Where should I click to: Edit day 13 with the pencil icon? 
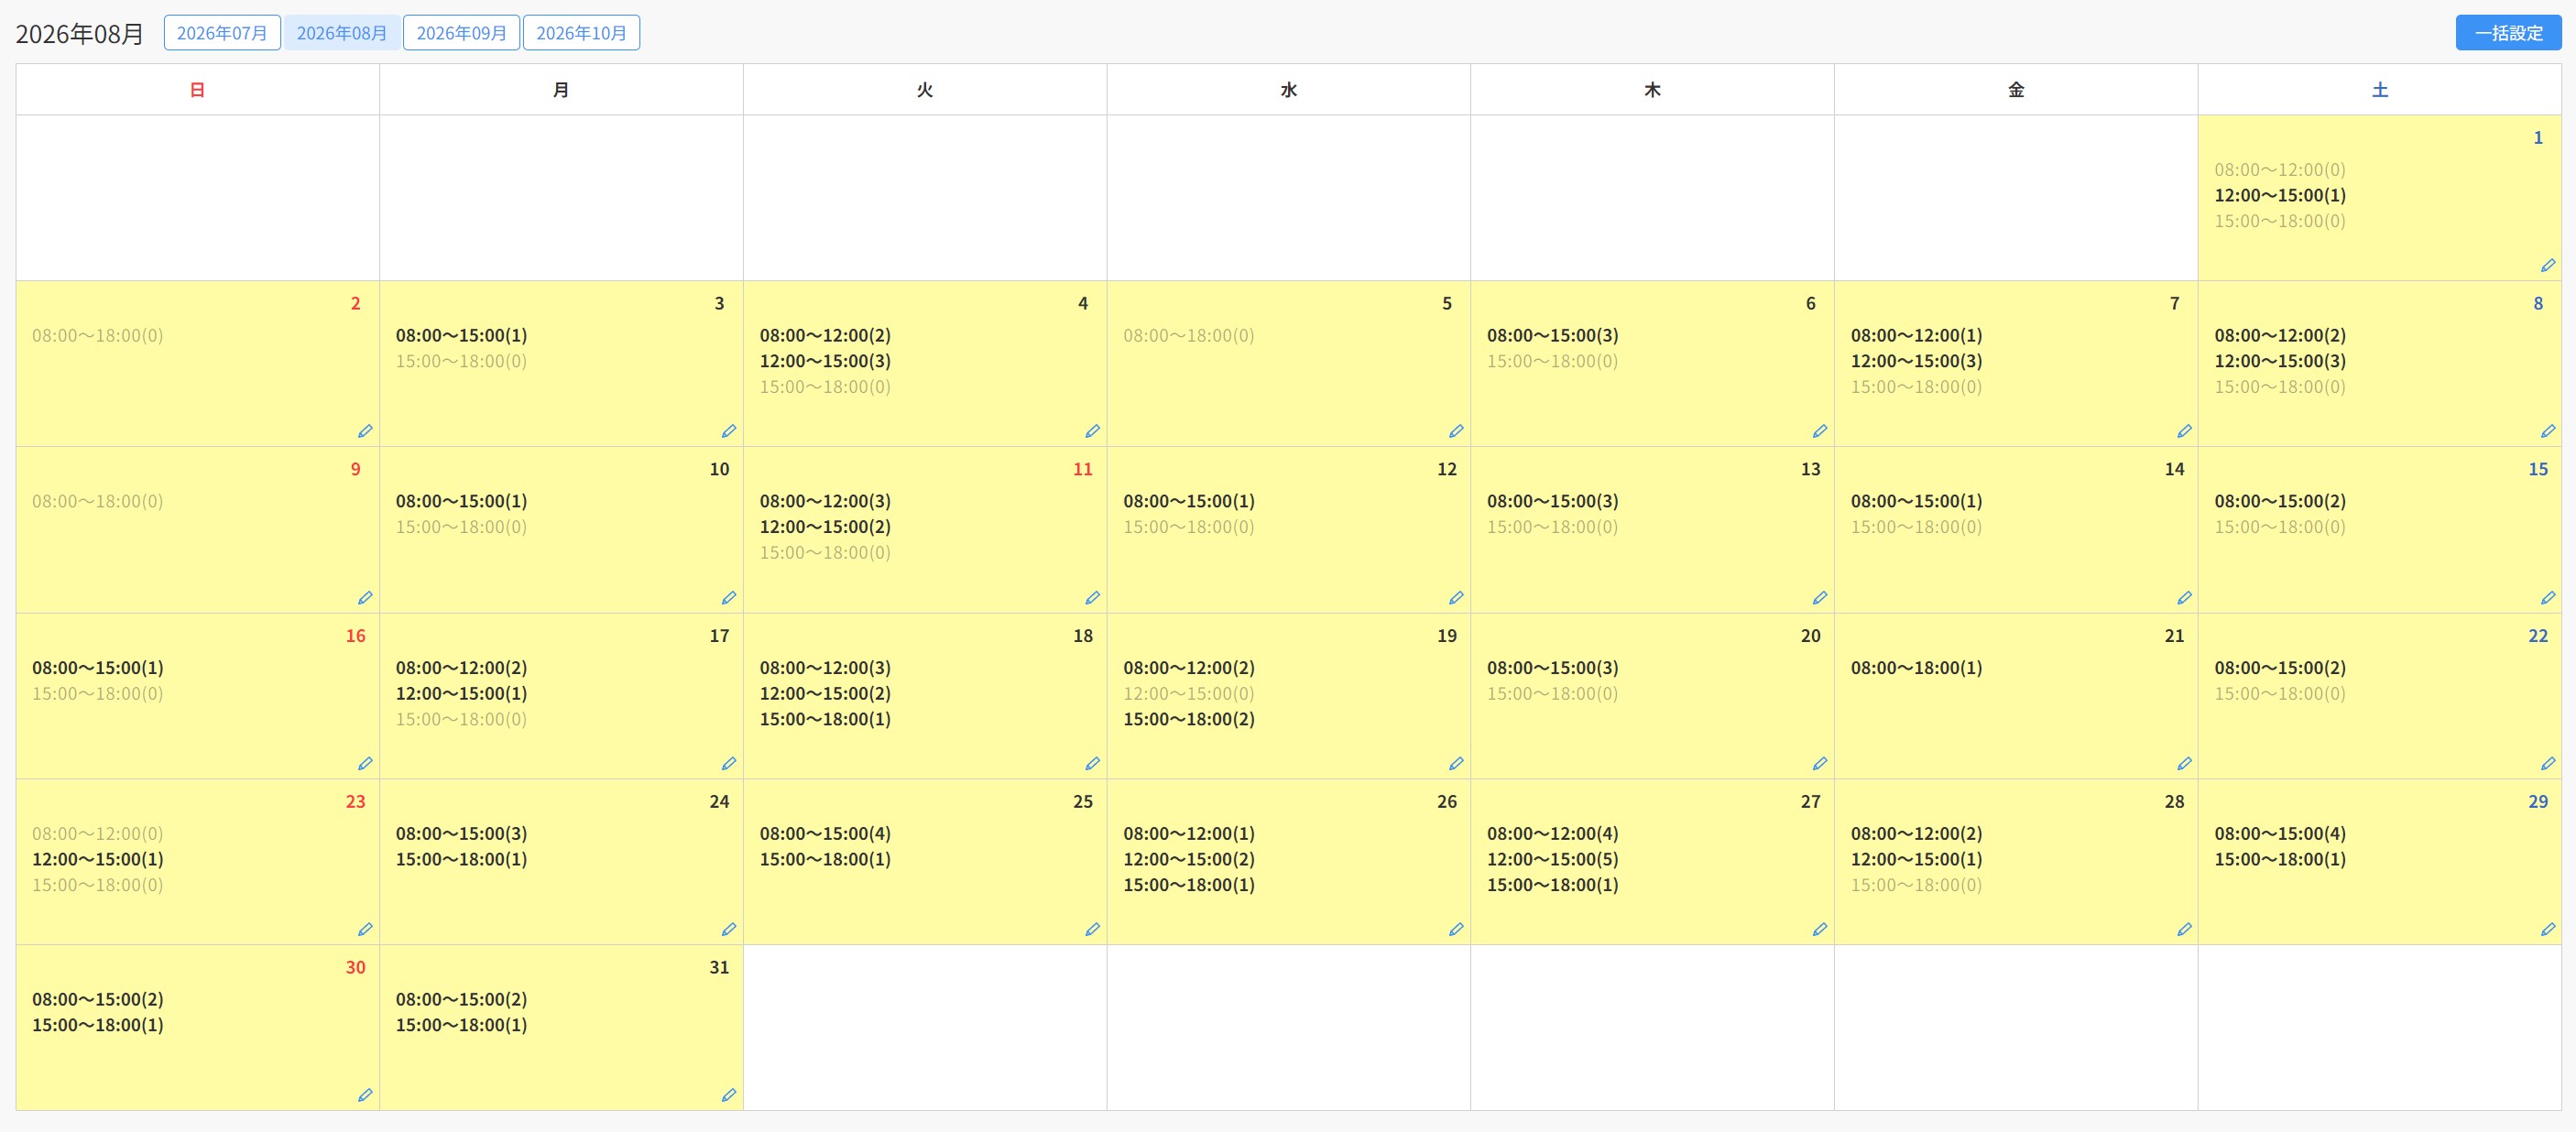(1819, 597)
